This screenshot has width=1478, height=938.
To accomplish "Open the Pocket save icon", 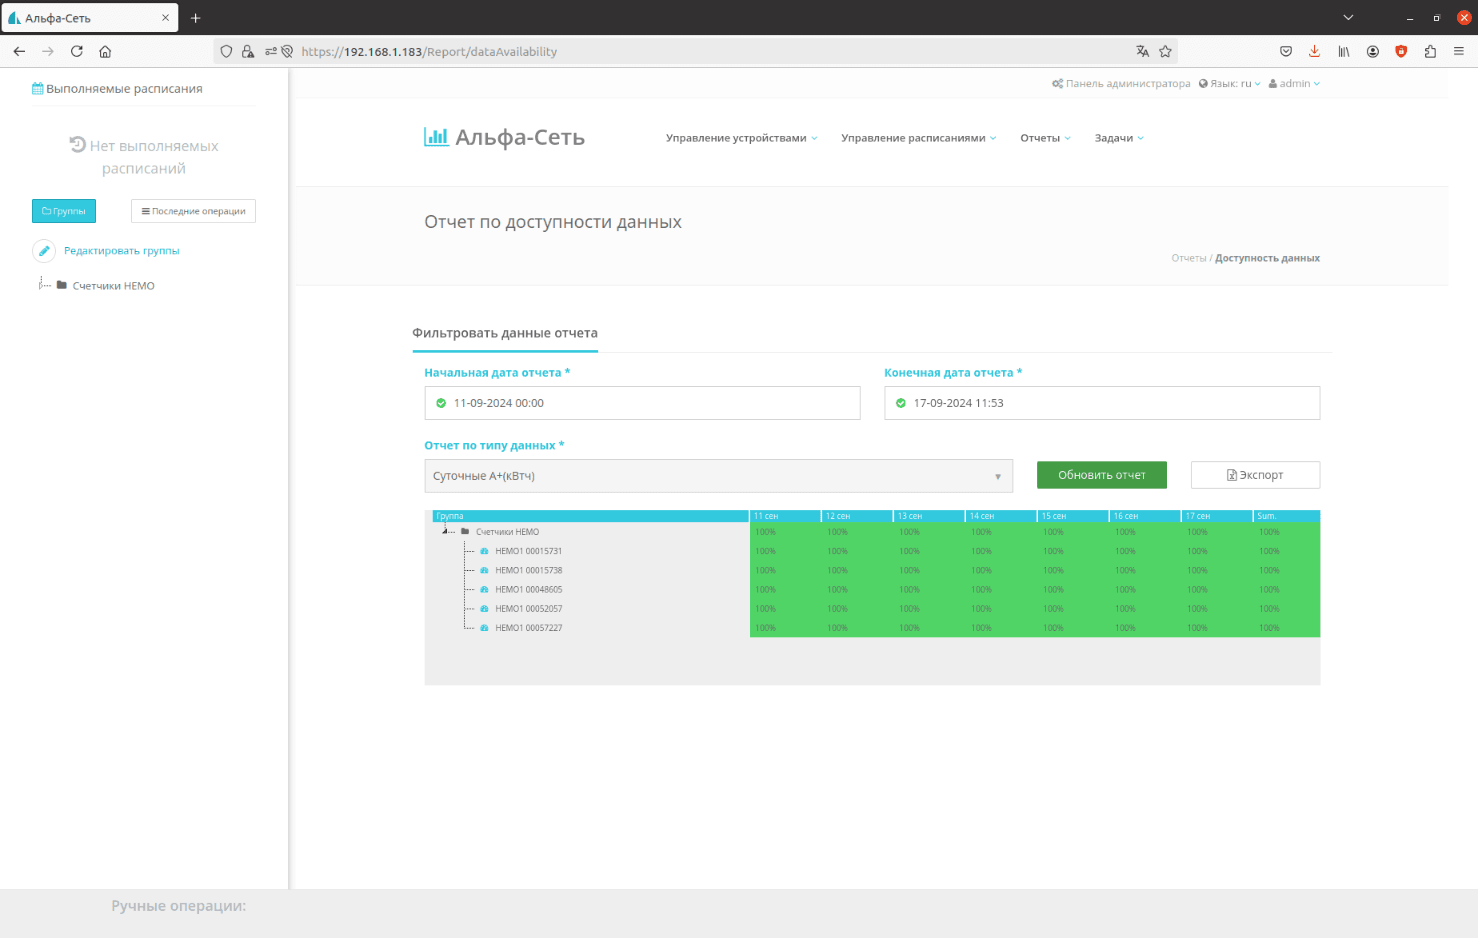I will point(1286,51).
